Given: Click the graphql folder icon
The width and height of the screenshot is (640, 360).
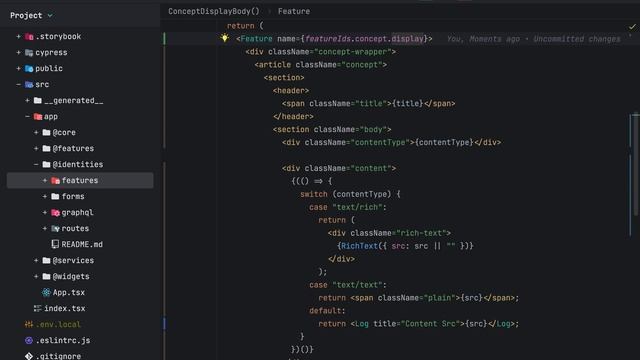Looking at the screenshot, I should point(56,213).
